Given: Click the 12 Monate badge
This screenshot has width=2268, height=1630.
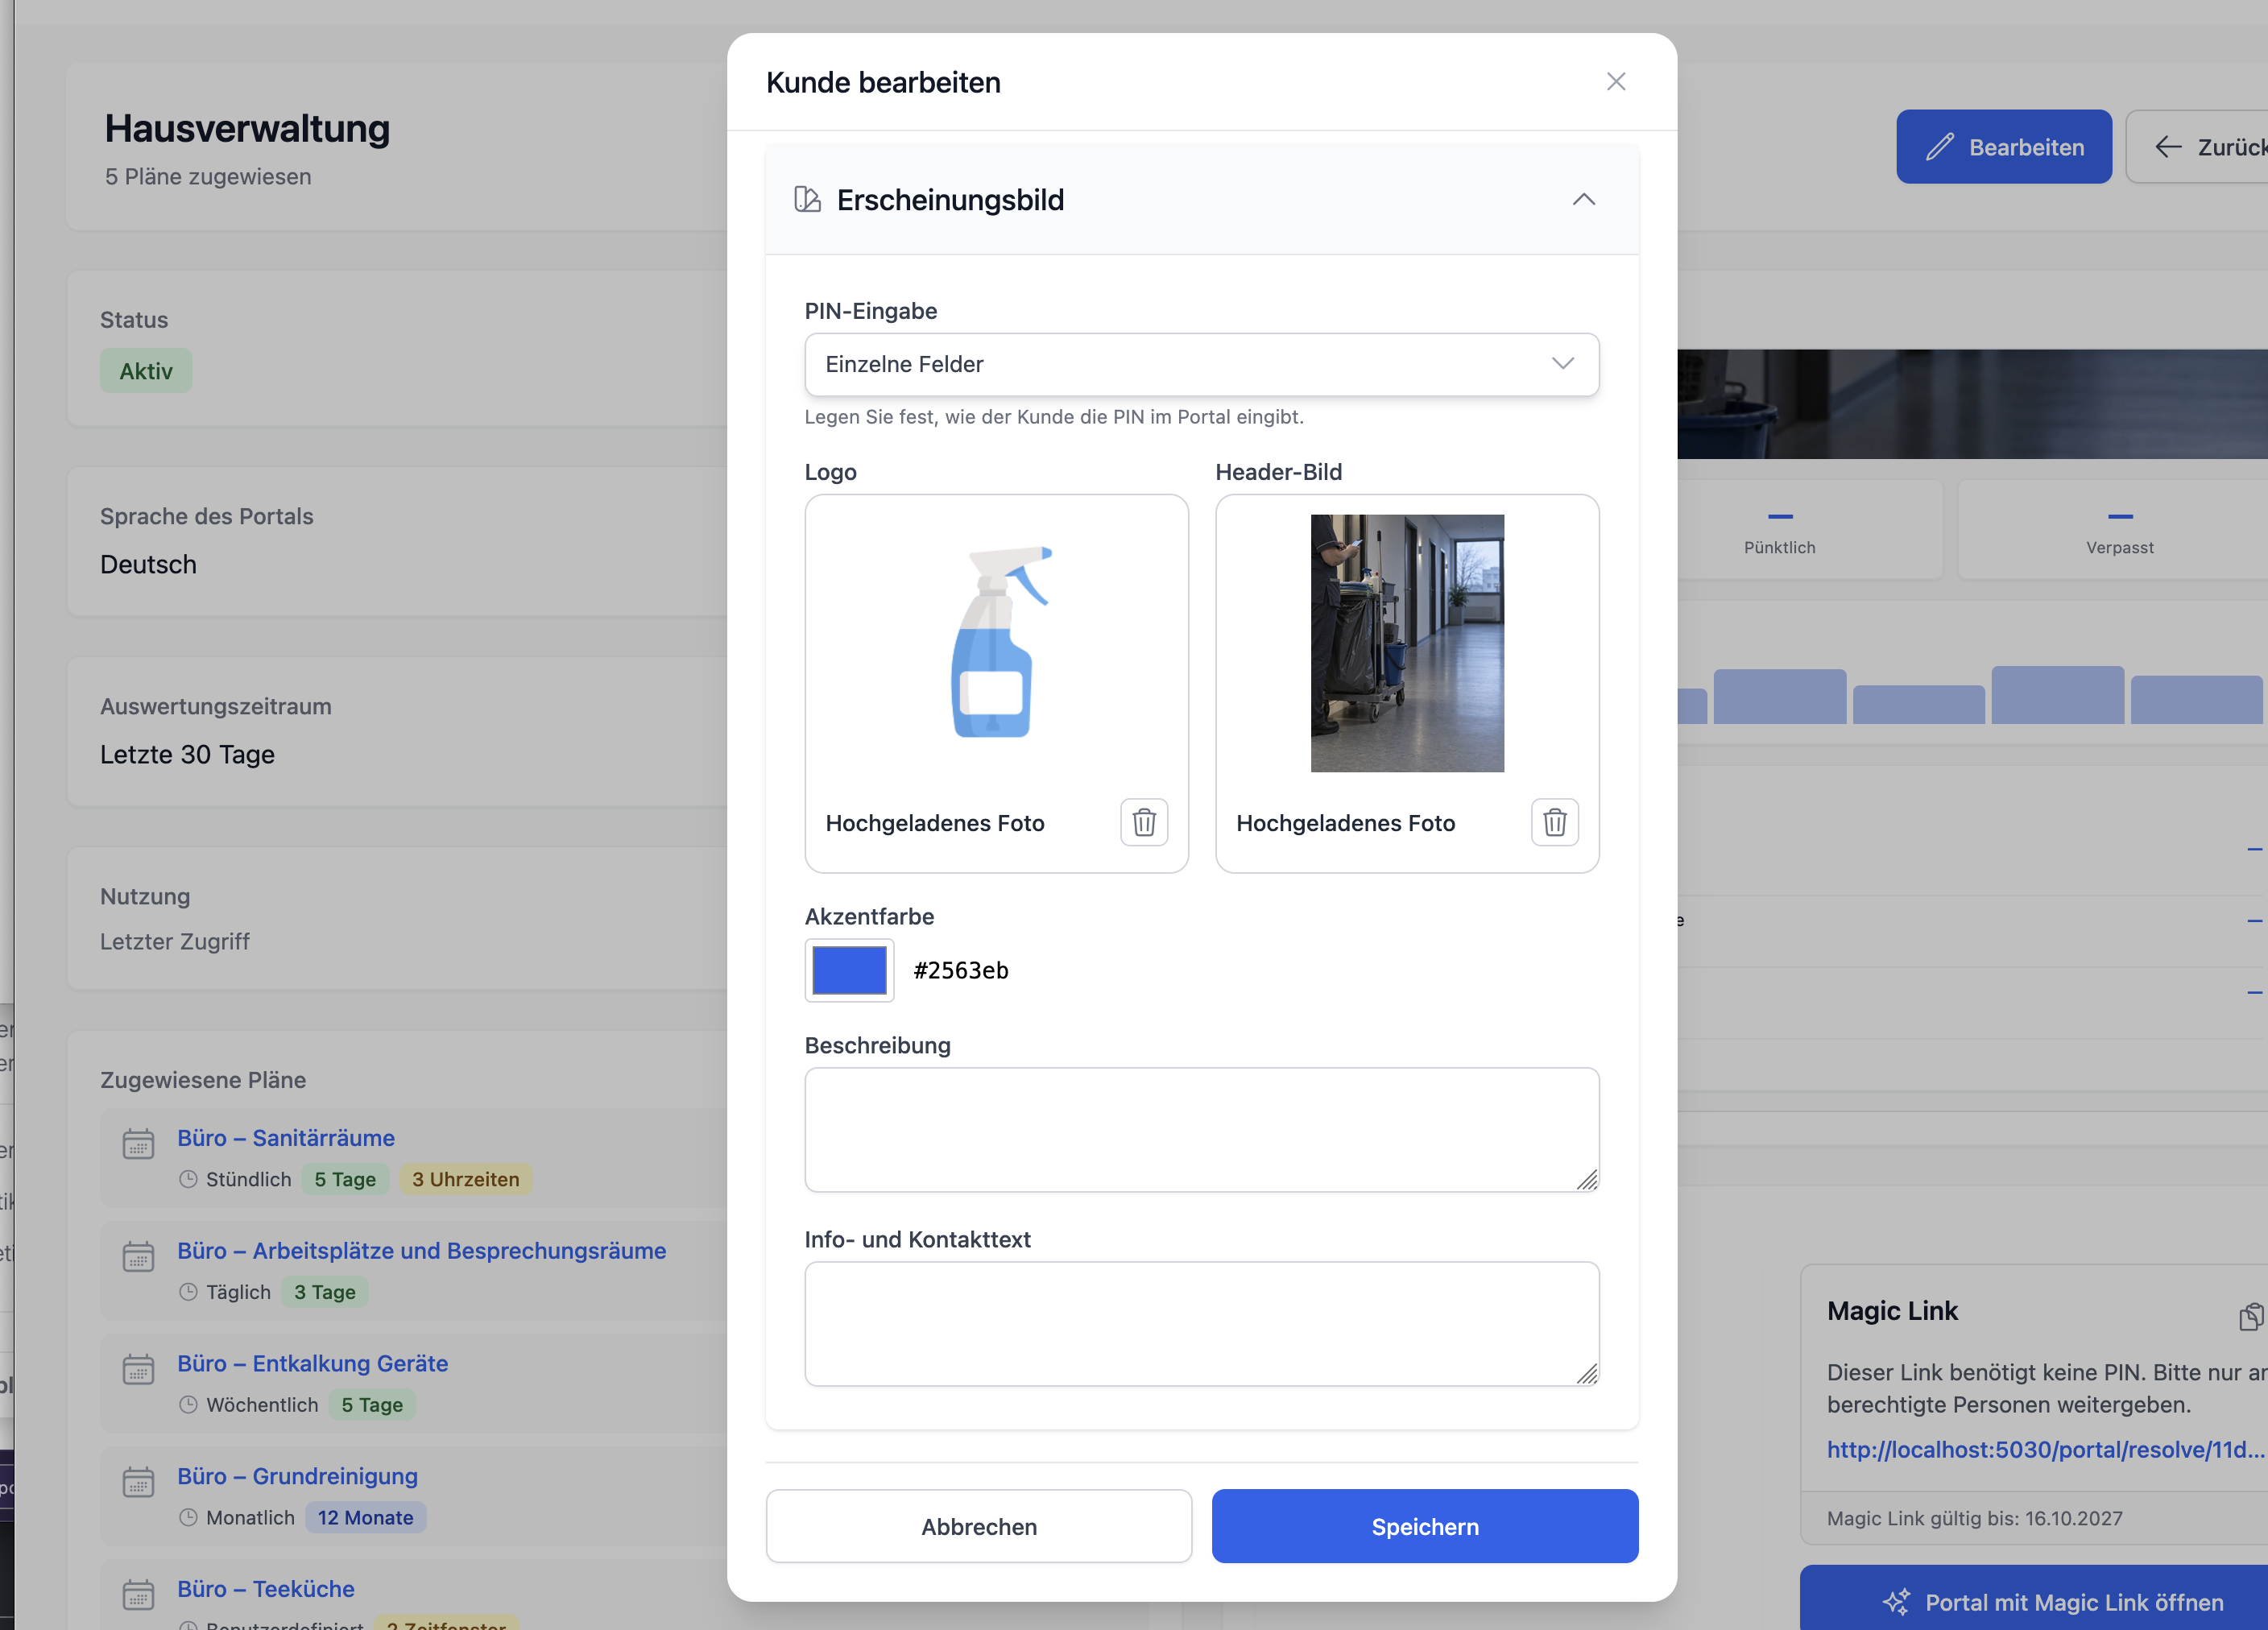Looking at the screenshot, I should point(365,1517).
